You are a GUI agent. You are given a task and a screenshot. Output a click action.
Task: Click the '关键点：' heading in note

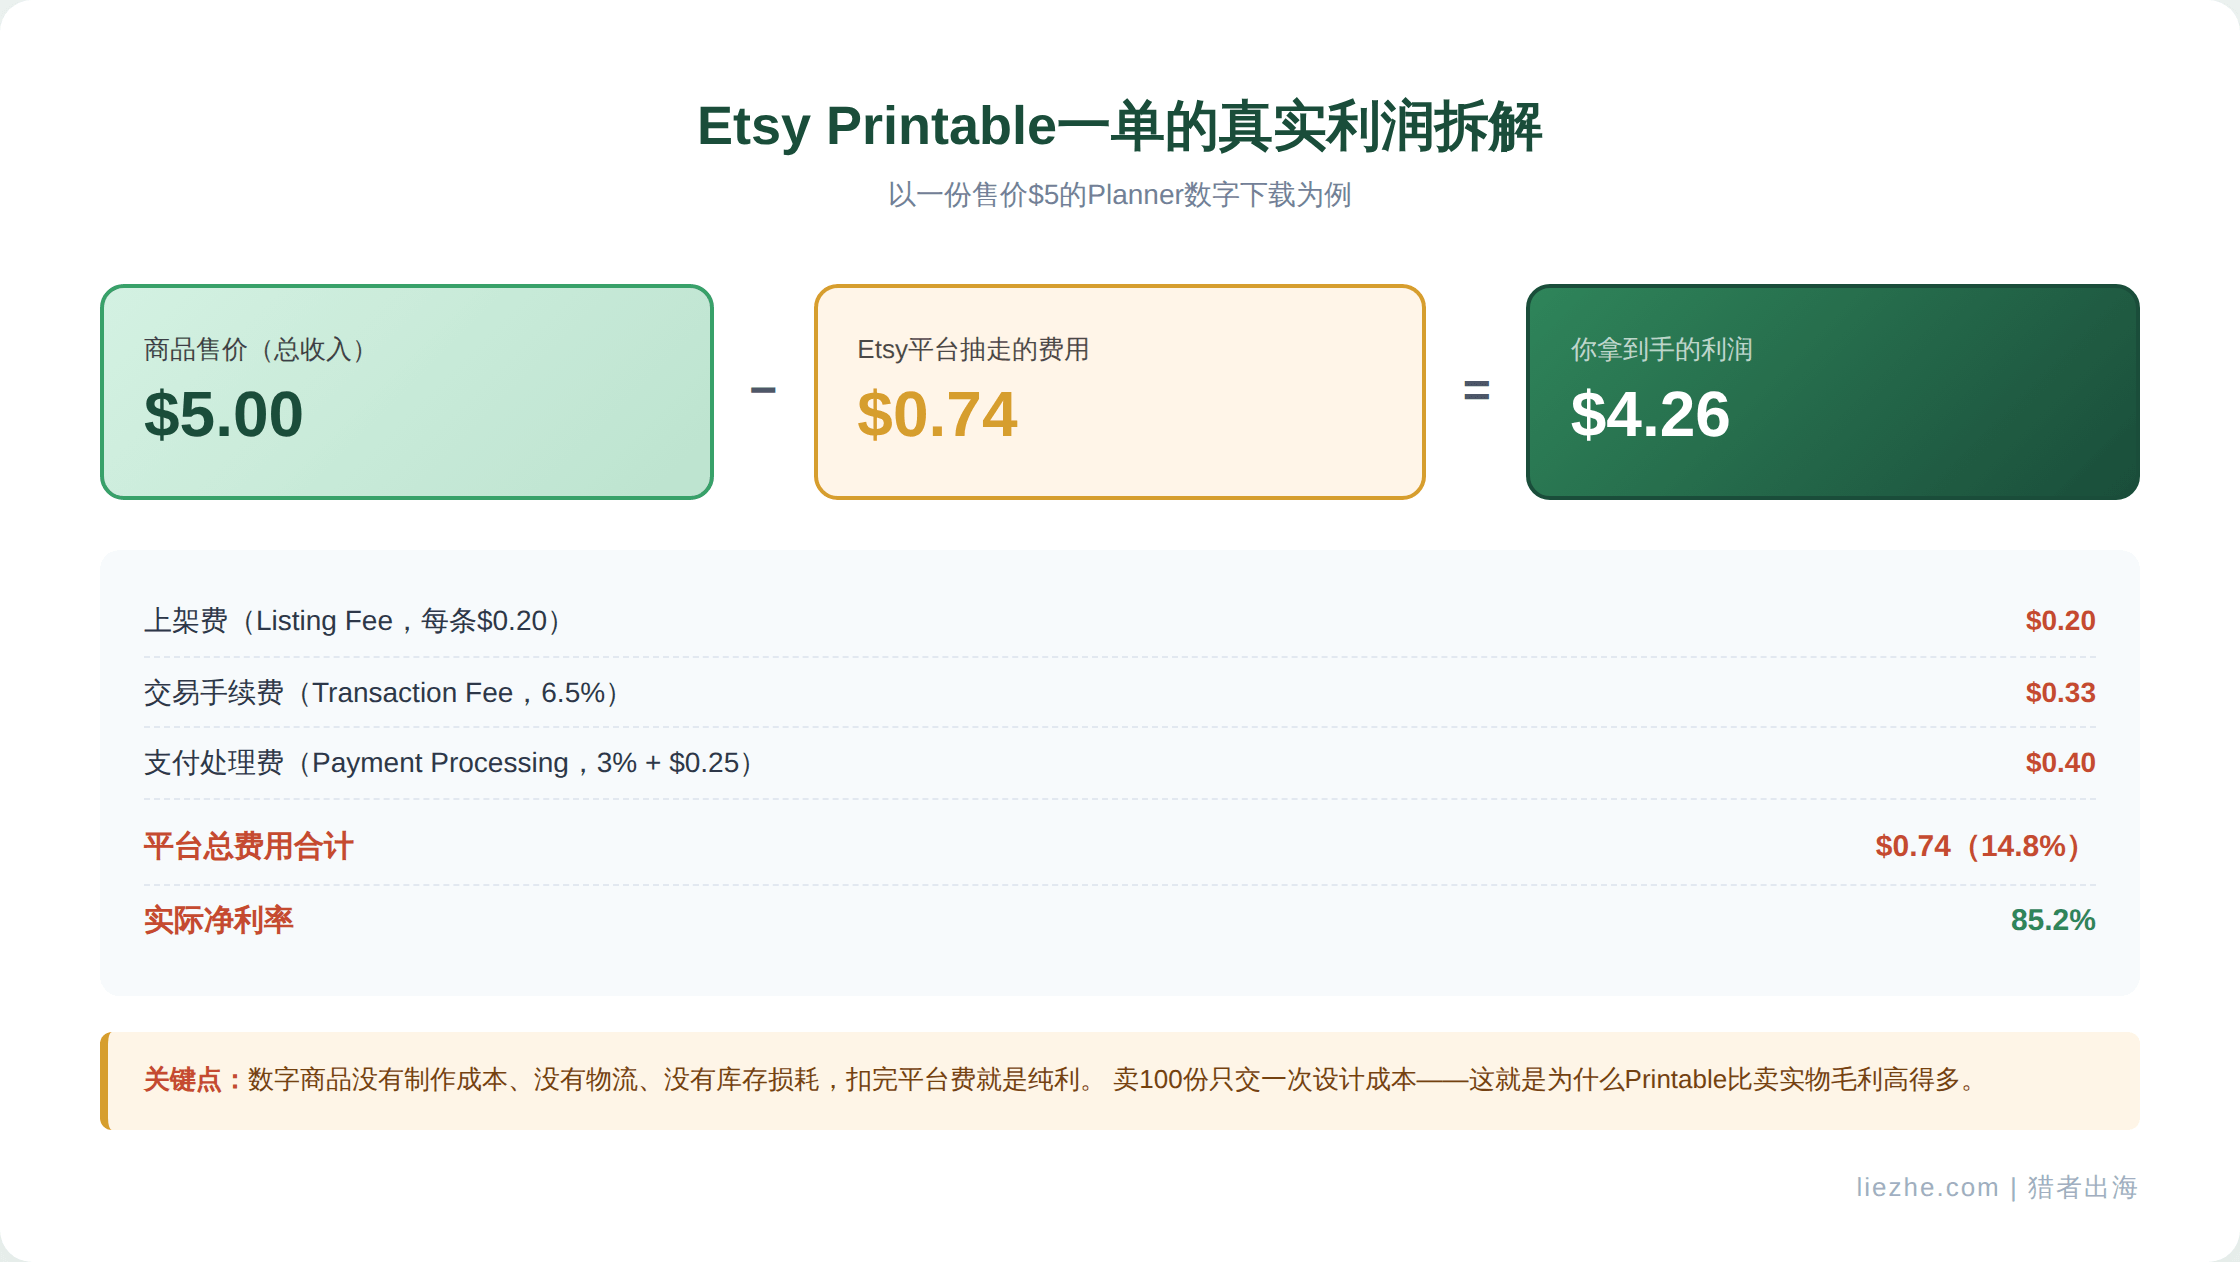[x=195, y=1080]
